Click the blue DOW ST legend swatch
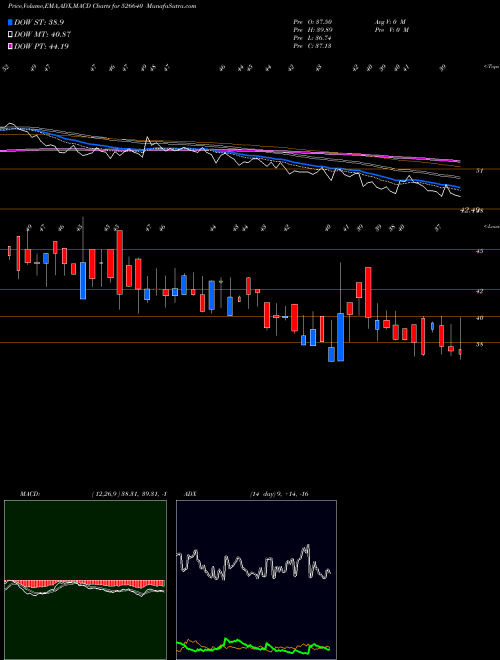Image resolution: width=500 pixels, height=660 pixels. [x=10, y=22]
